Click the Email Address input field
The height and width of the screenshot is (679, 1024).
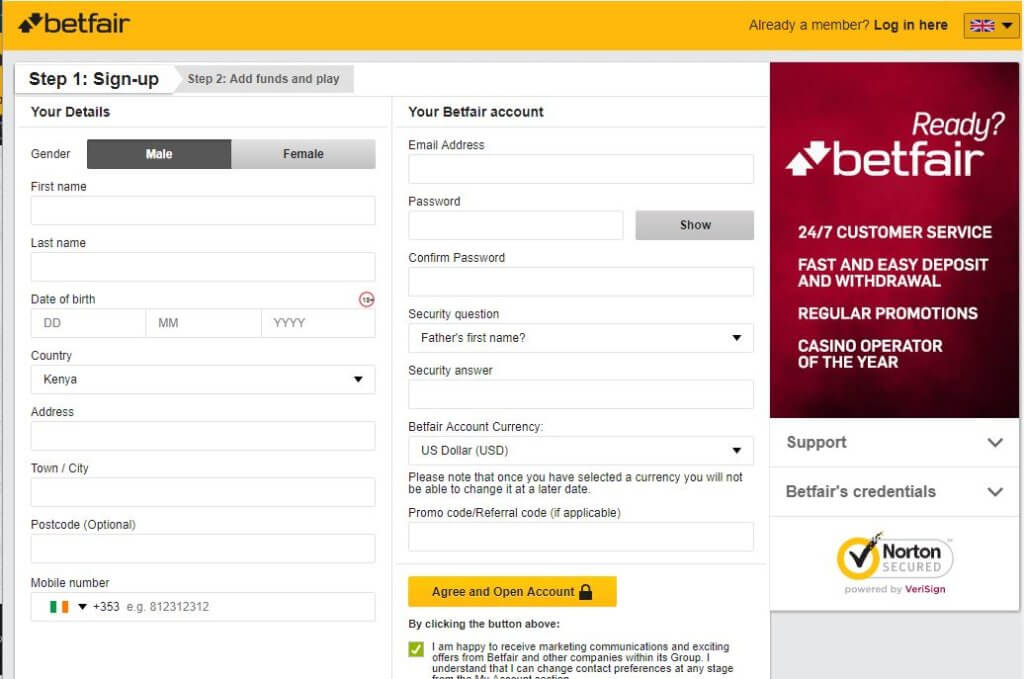[x=581, y=169]
